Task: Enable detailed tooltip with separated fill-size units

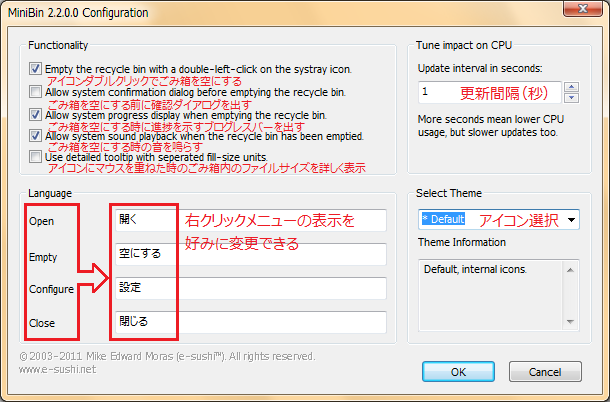Action: (x=35, y=157)
